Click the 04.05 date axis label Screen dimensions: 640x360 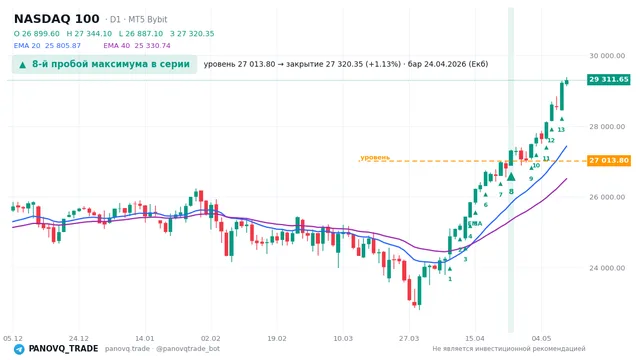point(541,338)
